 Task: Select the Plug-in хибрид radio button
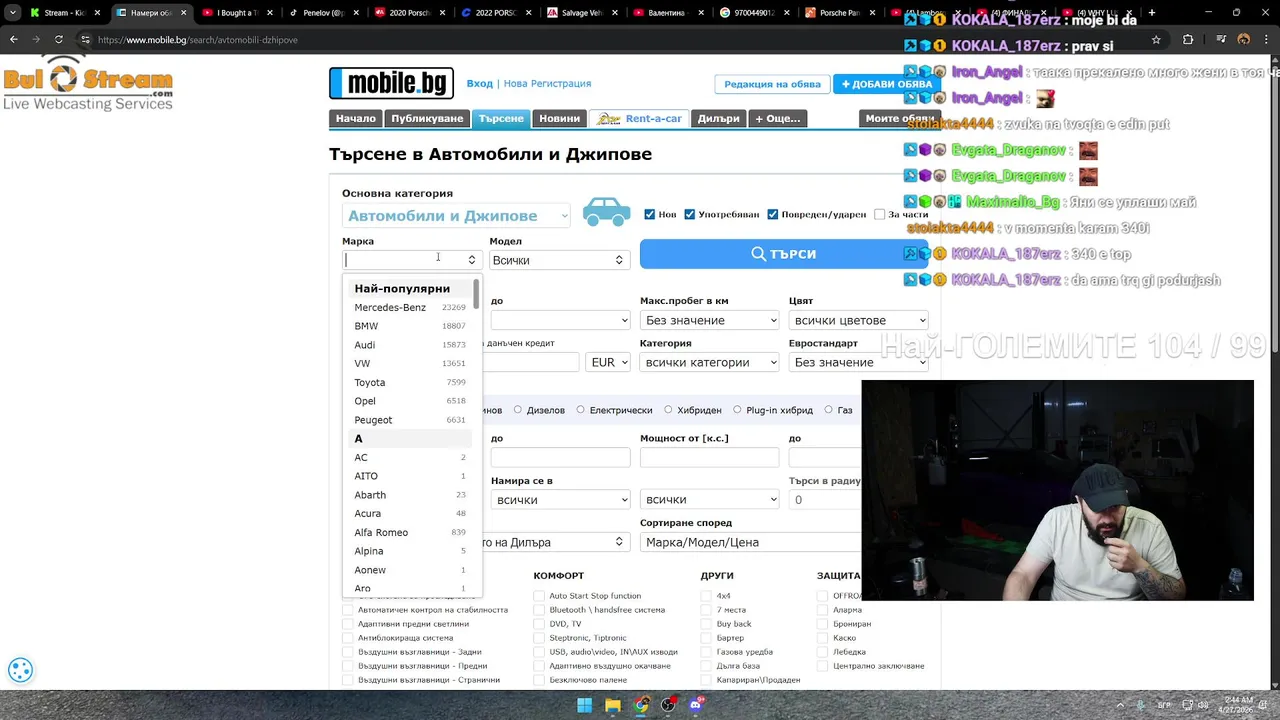coord(737,410)
